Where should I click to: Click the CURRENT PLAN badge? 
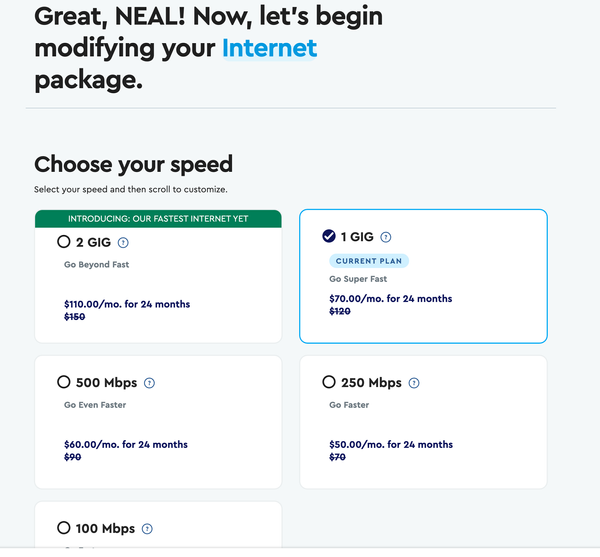tap(369, 261)
